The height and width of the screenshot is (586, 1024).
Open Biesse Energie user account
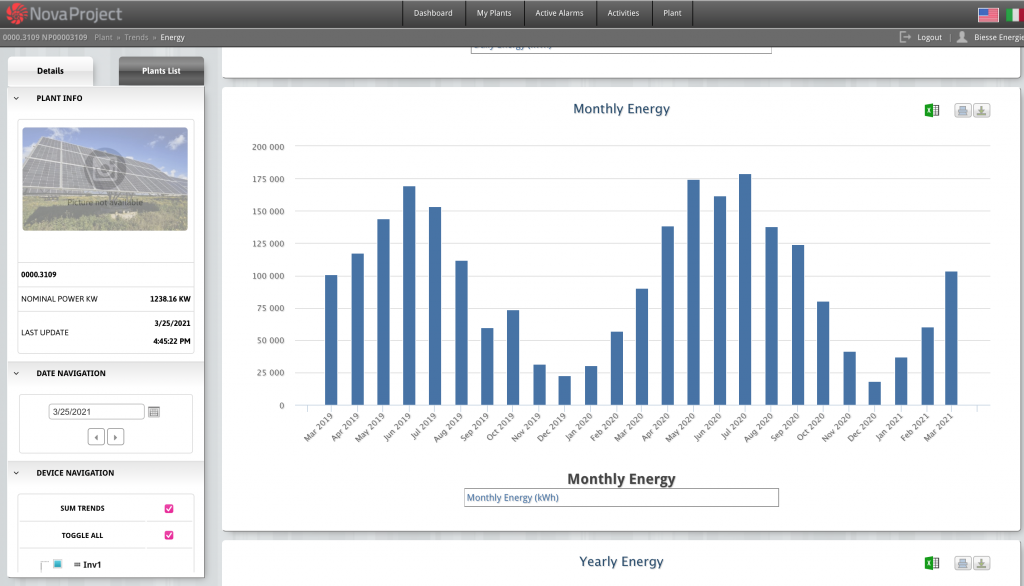998,37
